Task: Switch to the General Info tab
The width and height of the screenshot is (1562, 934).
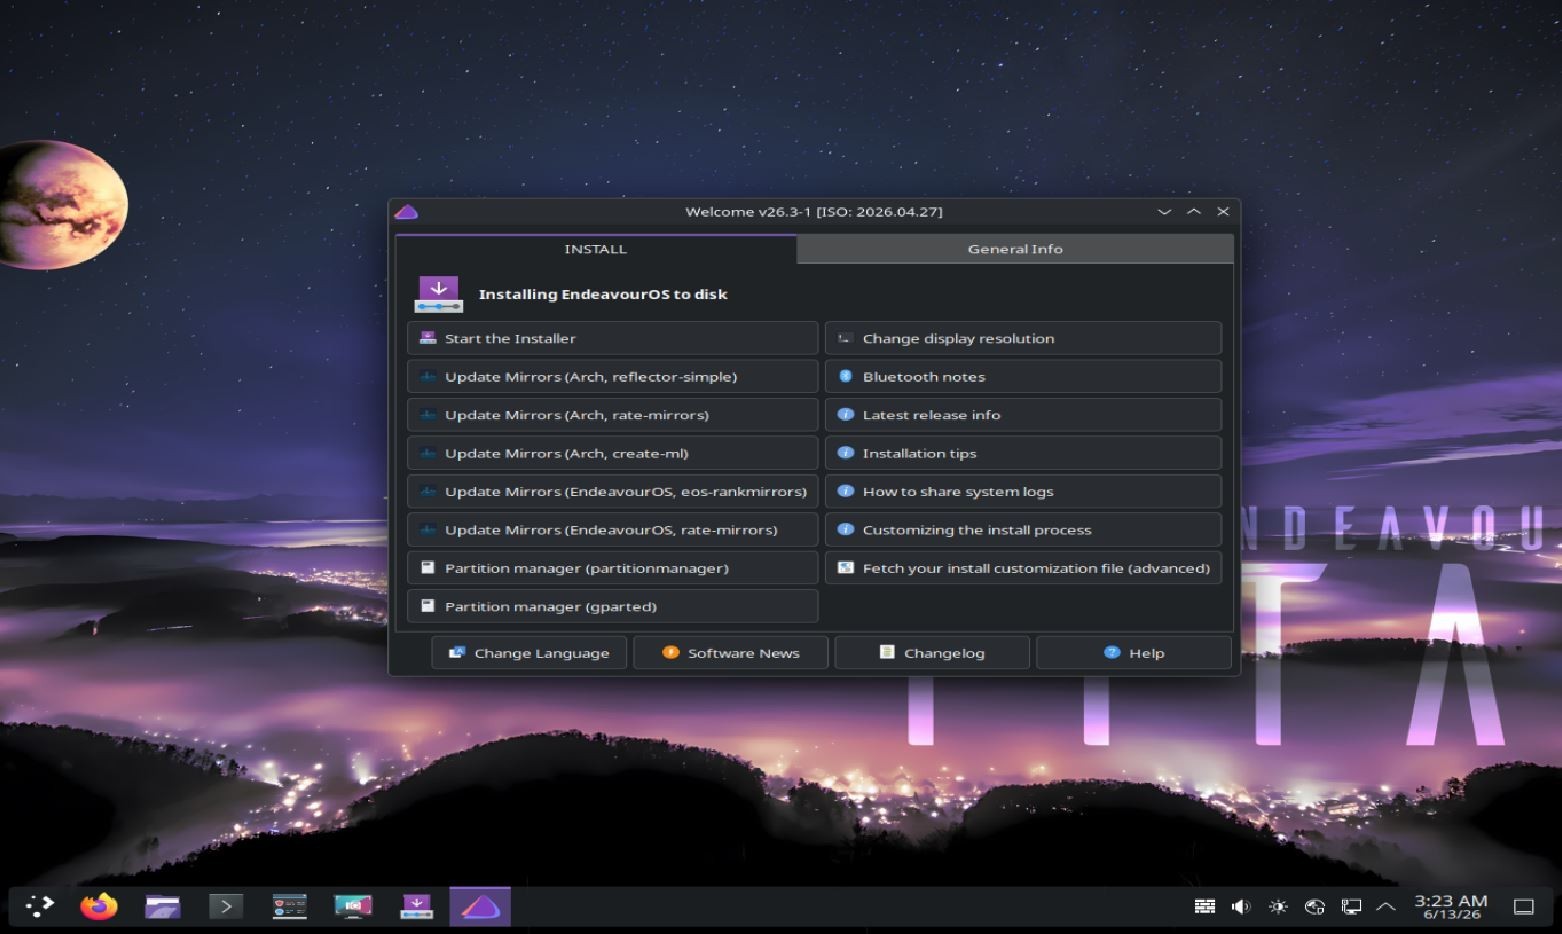Action: click(x=1015, y=249)
